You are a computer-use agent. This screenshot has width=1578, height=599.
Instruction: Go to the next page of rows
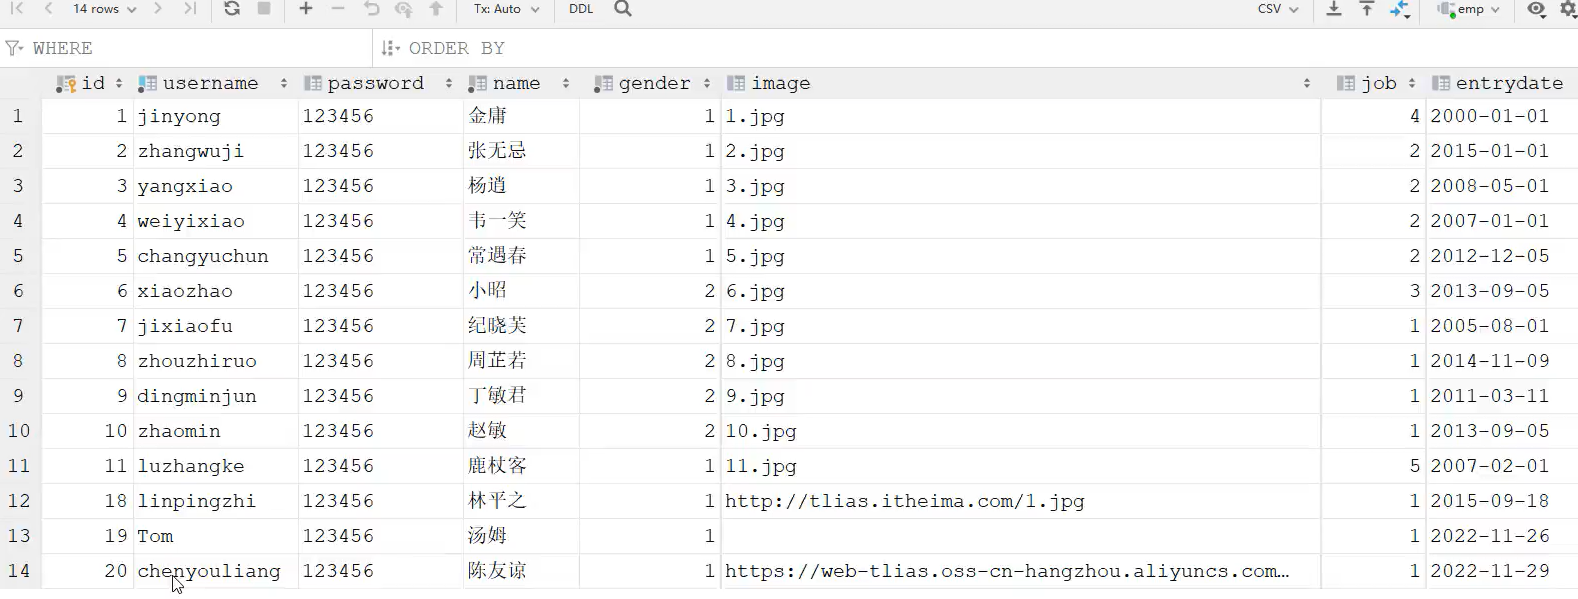(x=158, y=9)
